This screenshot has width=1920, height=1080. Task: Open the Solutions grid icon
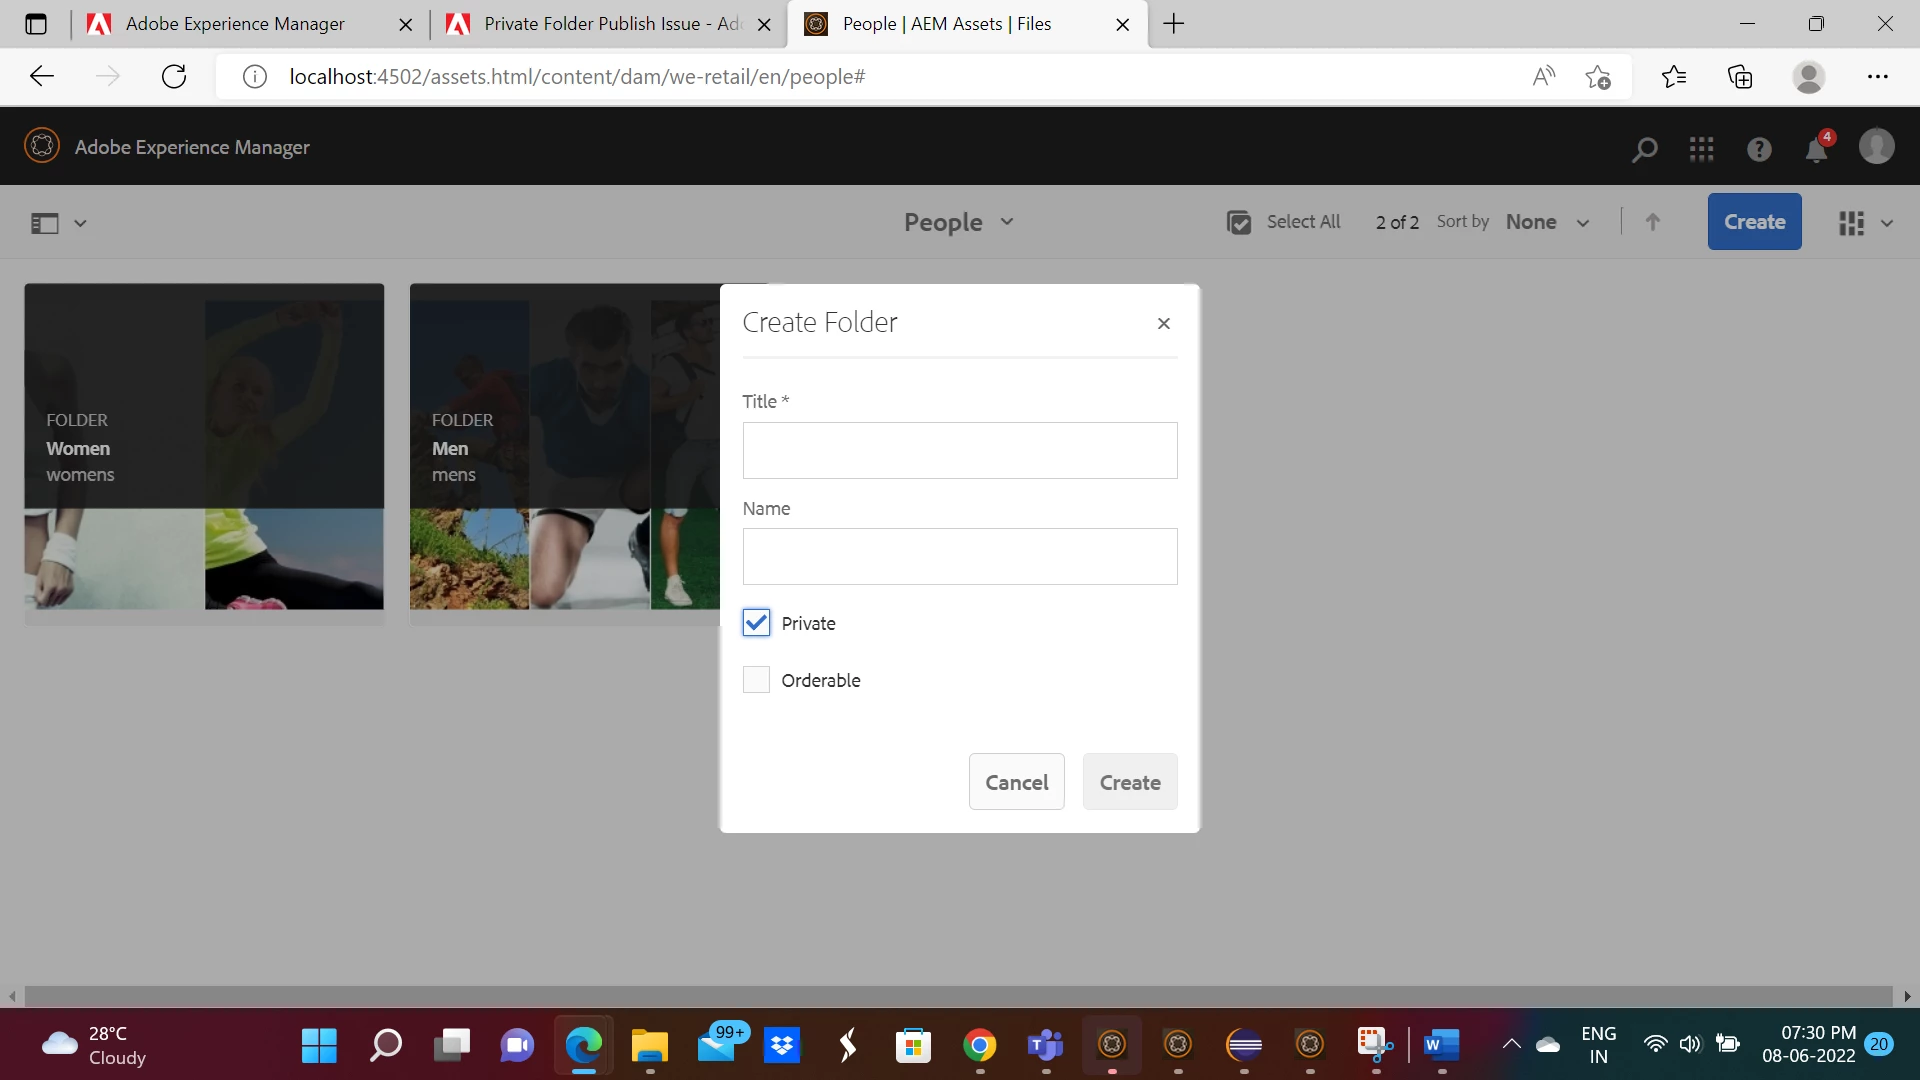[1701, 149]
